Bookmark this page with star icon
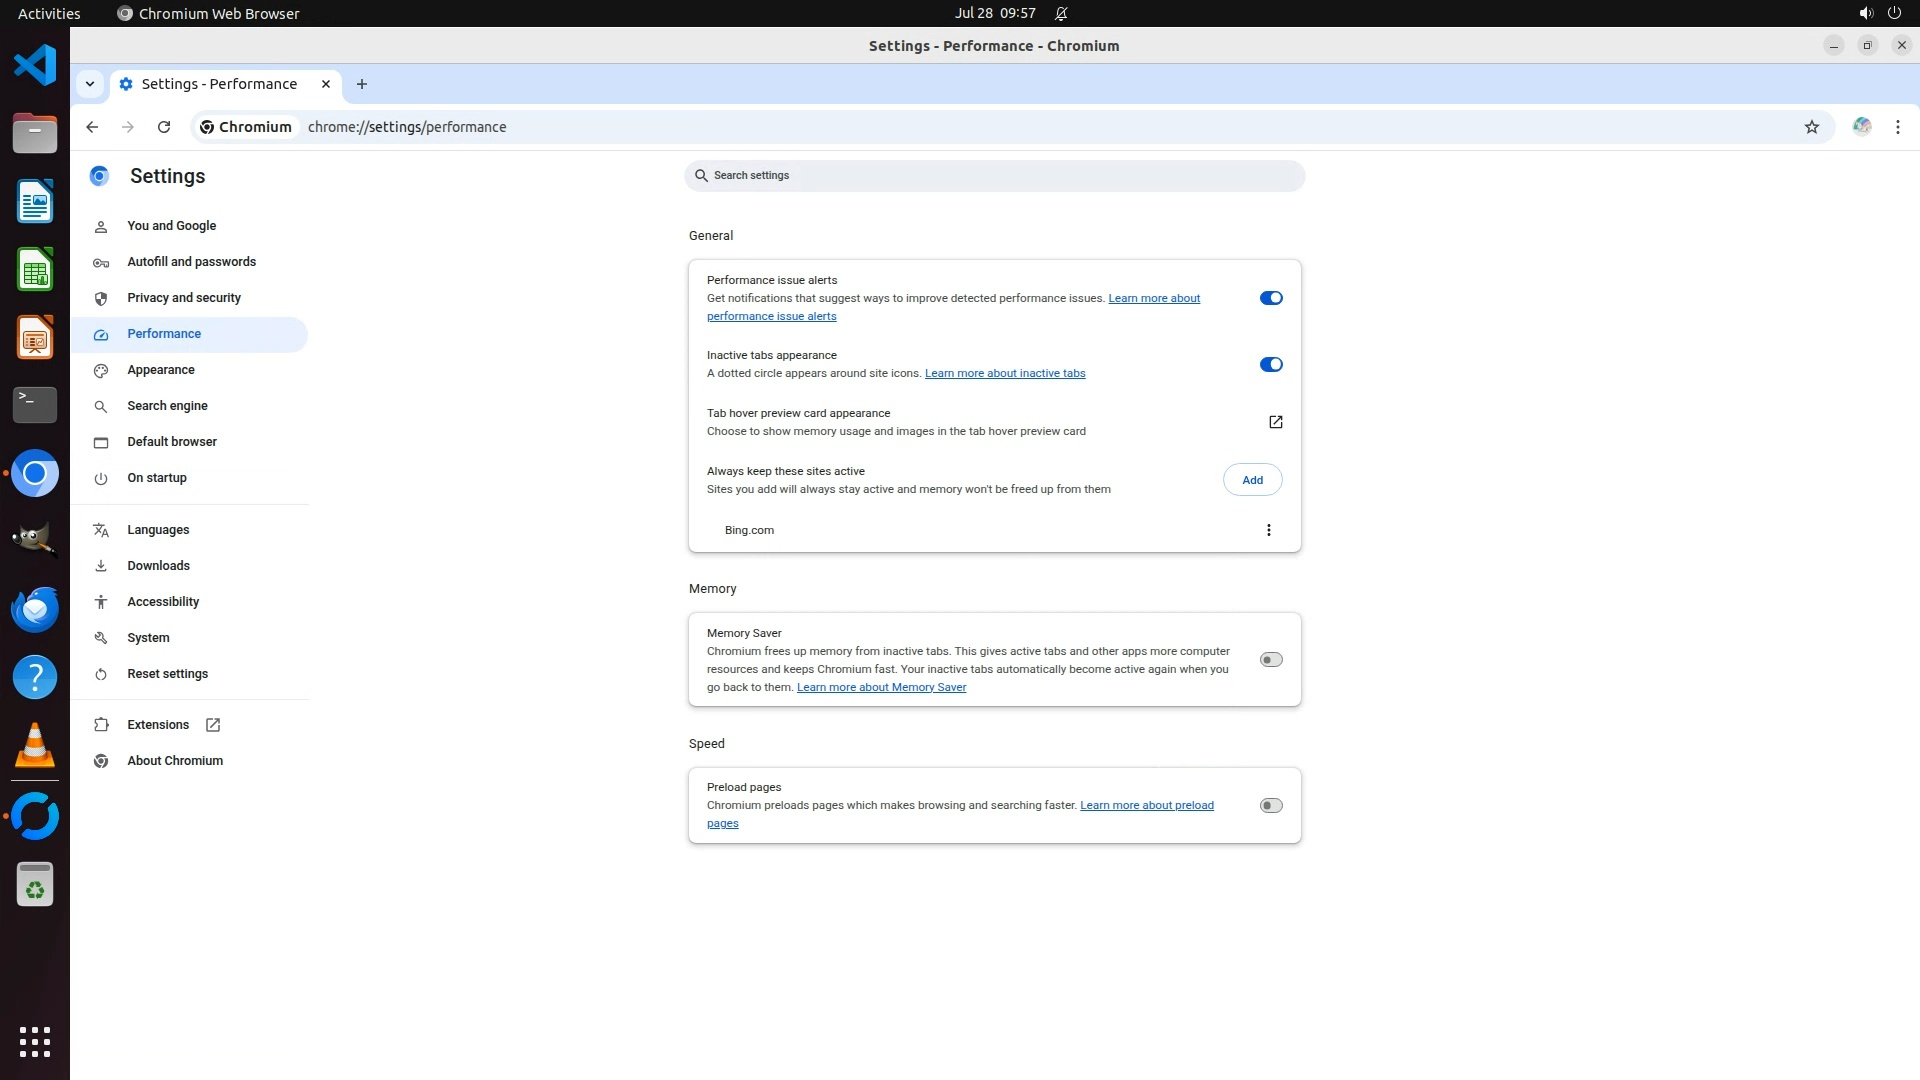Viewport: 1920px width, 1080px height. [1811, 127]
